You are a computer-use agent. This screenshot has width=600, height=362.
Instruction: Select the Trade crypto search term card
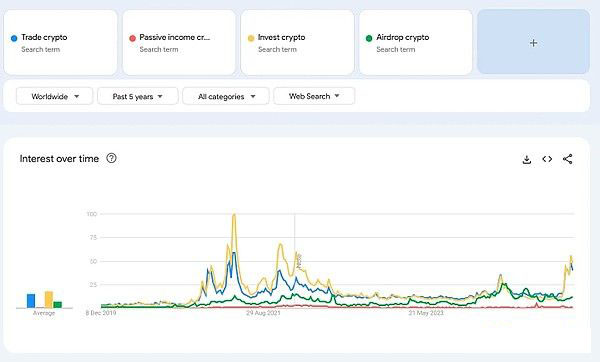(x=60, y=42)
